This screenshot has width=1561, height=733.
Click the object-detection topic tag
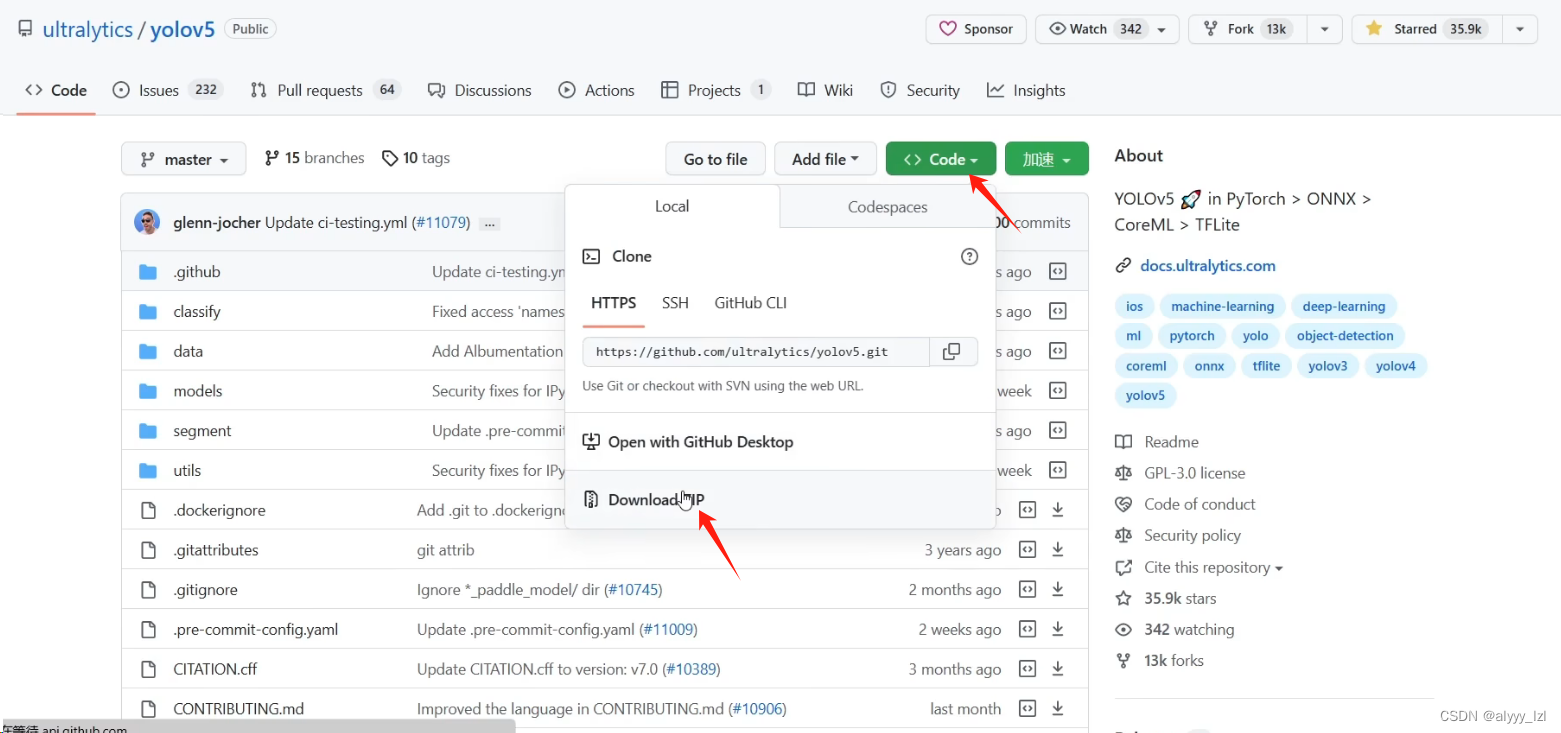coord(1345,336)
